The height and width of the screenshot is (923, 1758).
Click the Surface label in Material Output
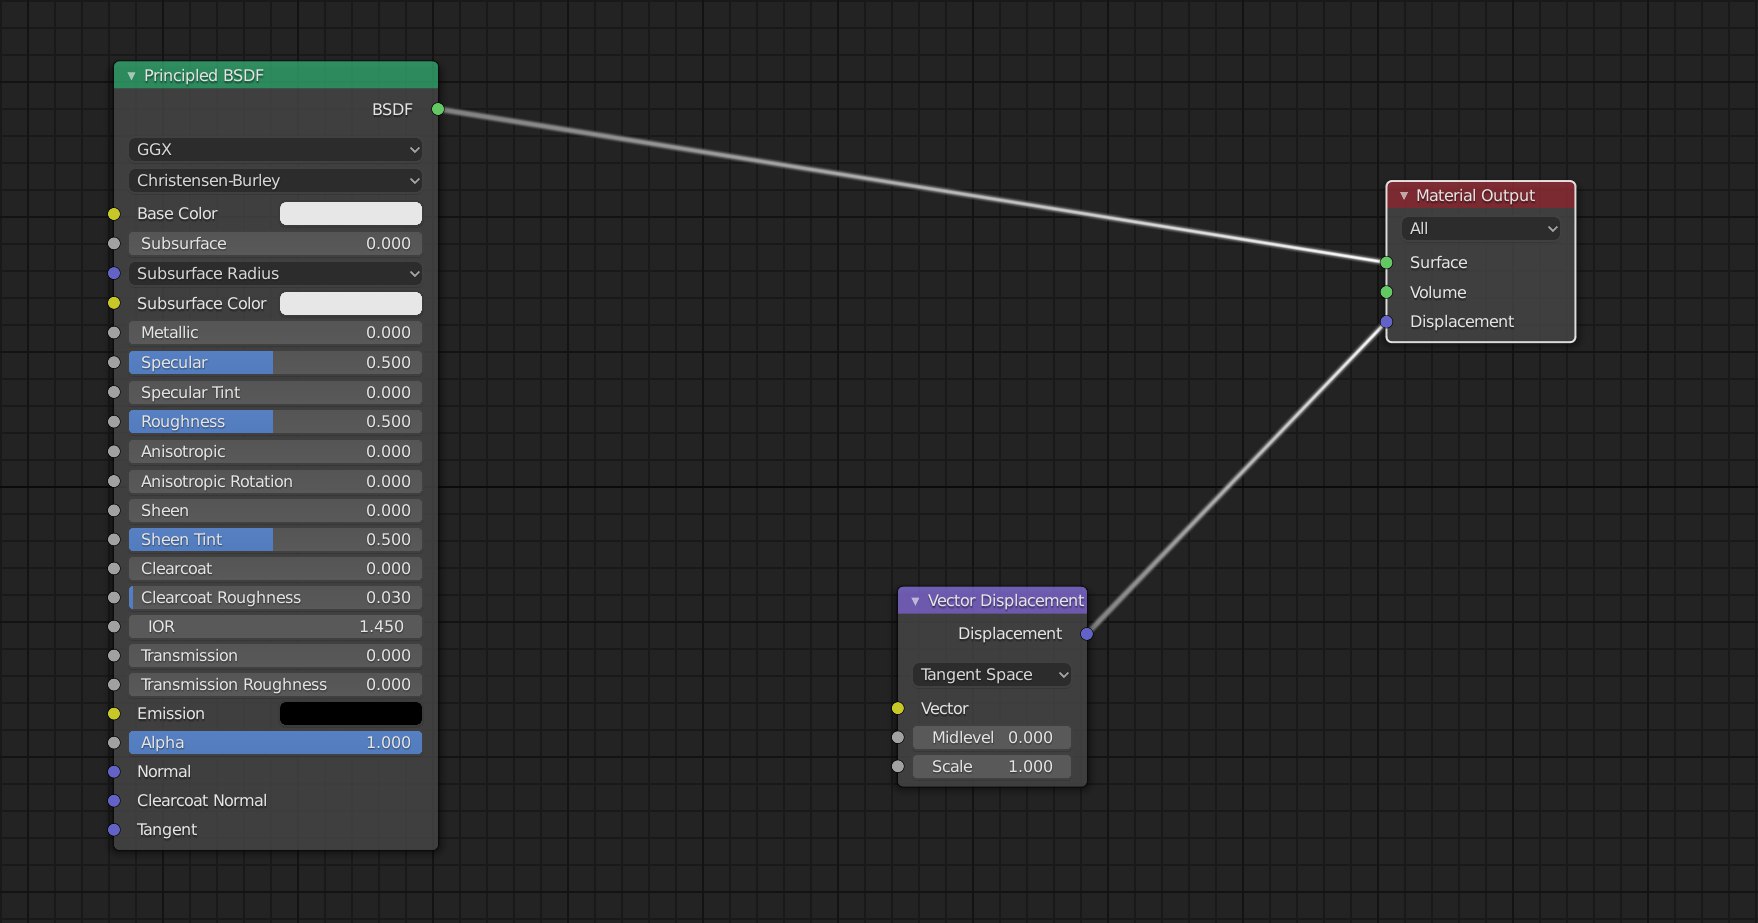pos(1438,262)
